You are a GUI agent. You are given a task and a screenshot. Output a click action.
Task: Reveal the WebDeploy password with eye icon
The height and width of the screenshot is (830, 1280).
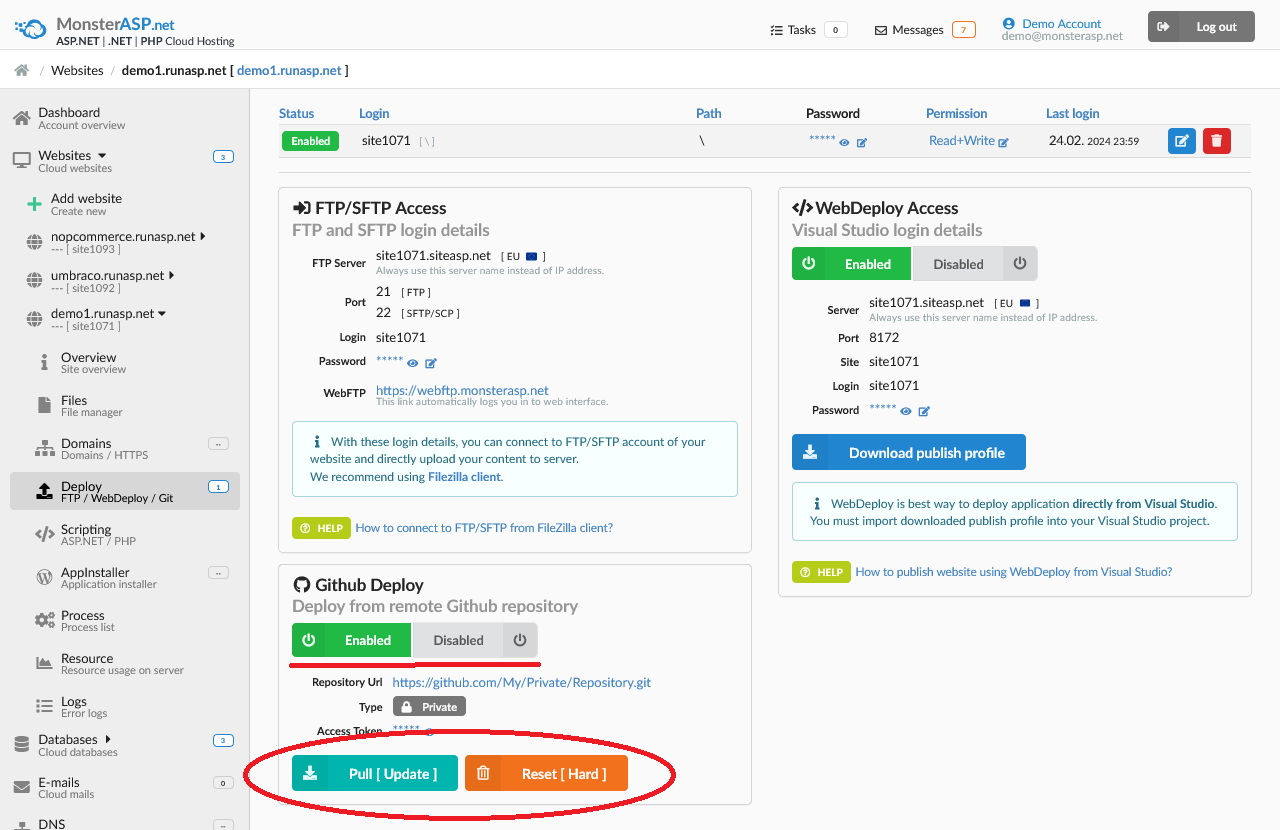[x=906, y=411]
